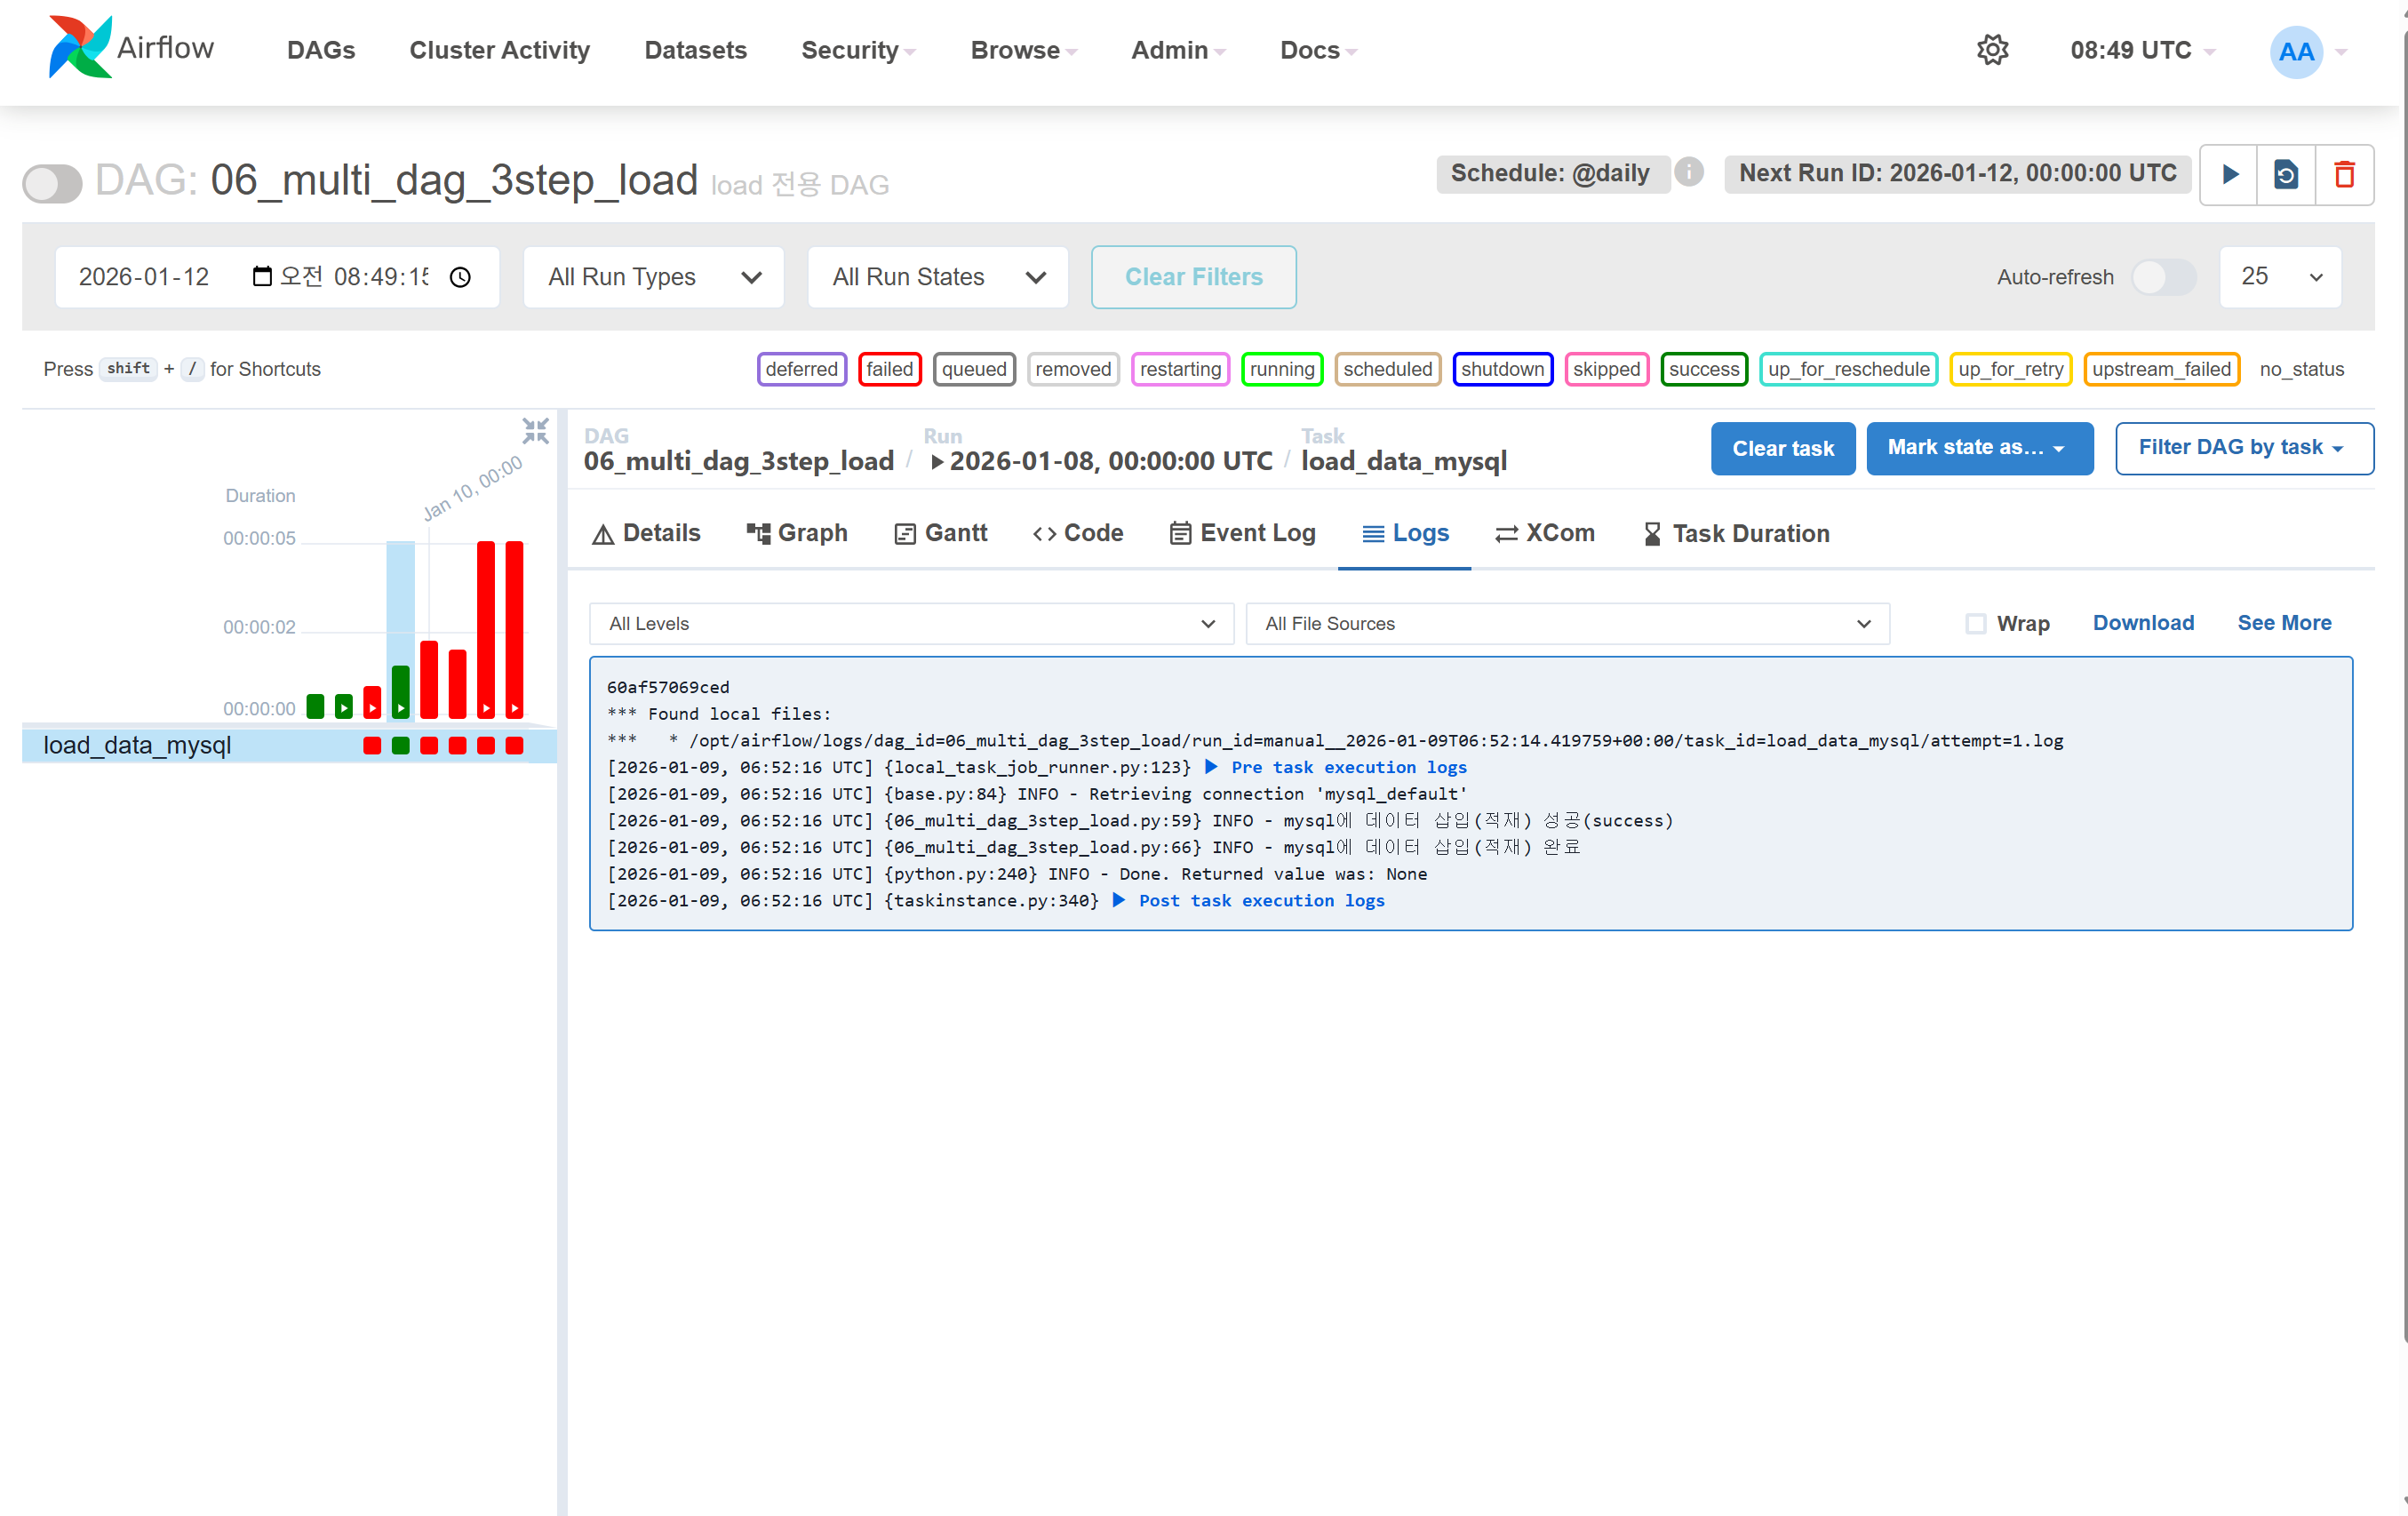2408x1516 pixels.
Task: Expand the All Levels log filter
Action: pos(910,623)
